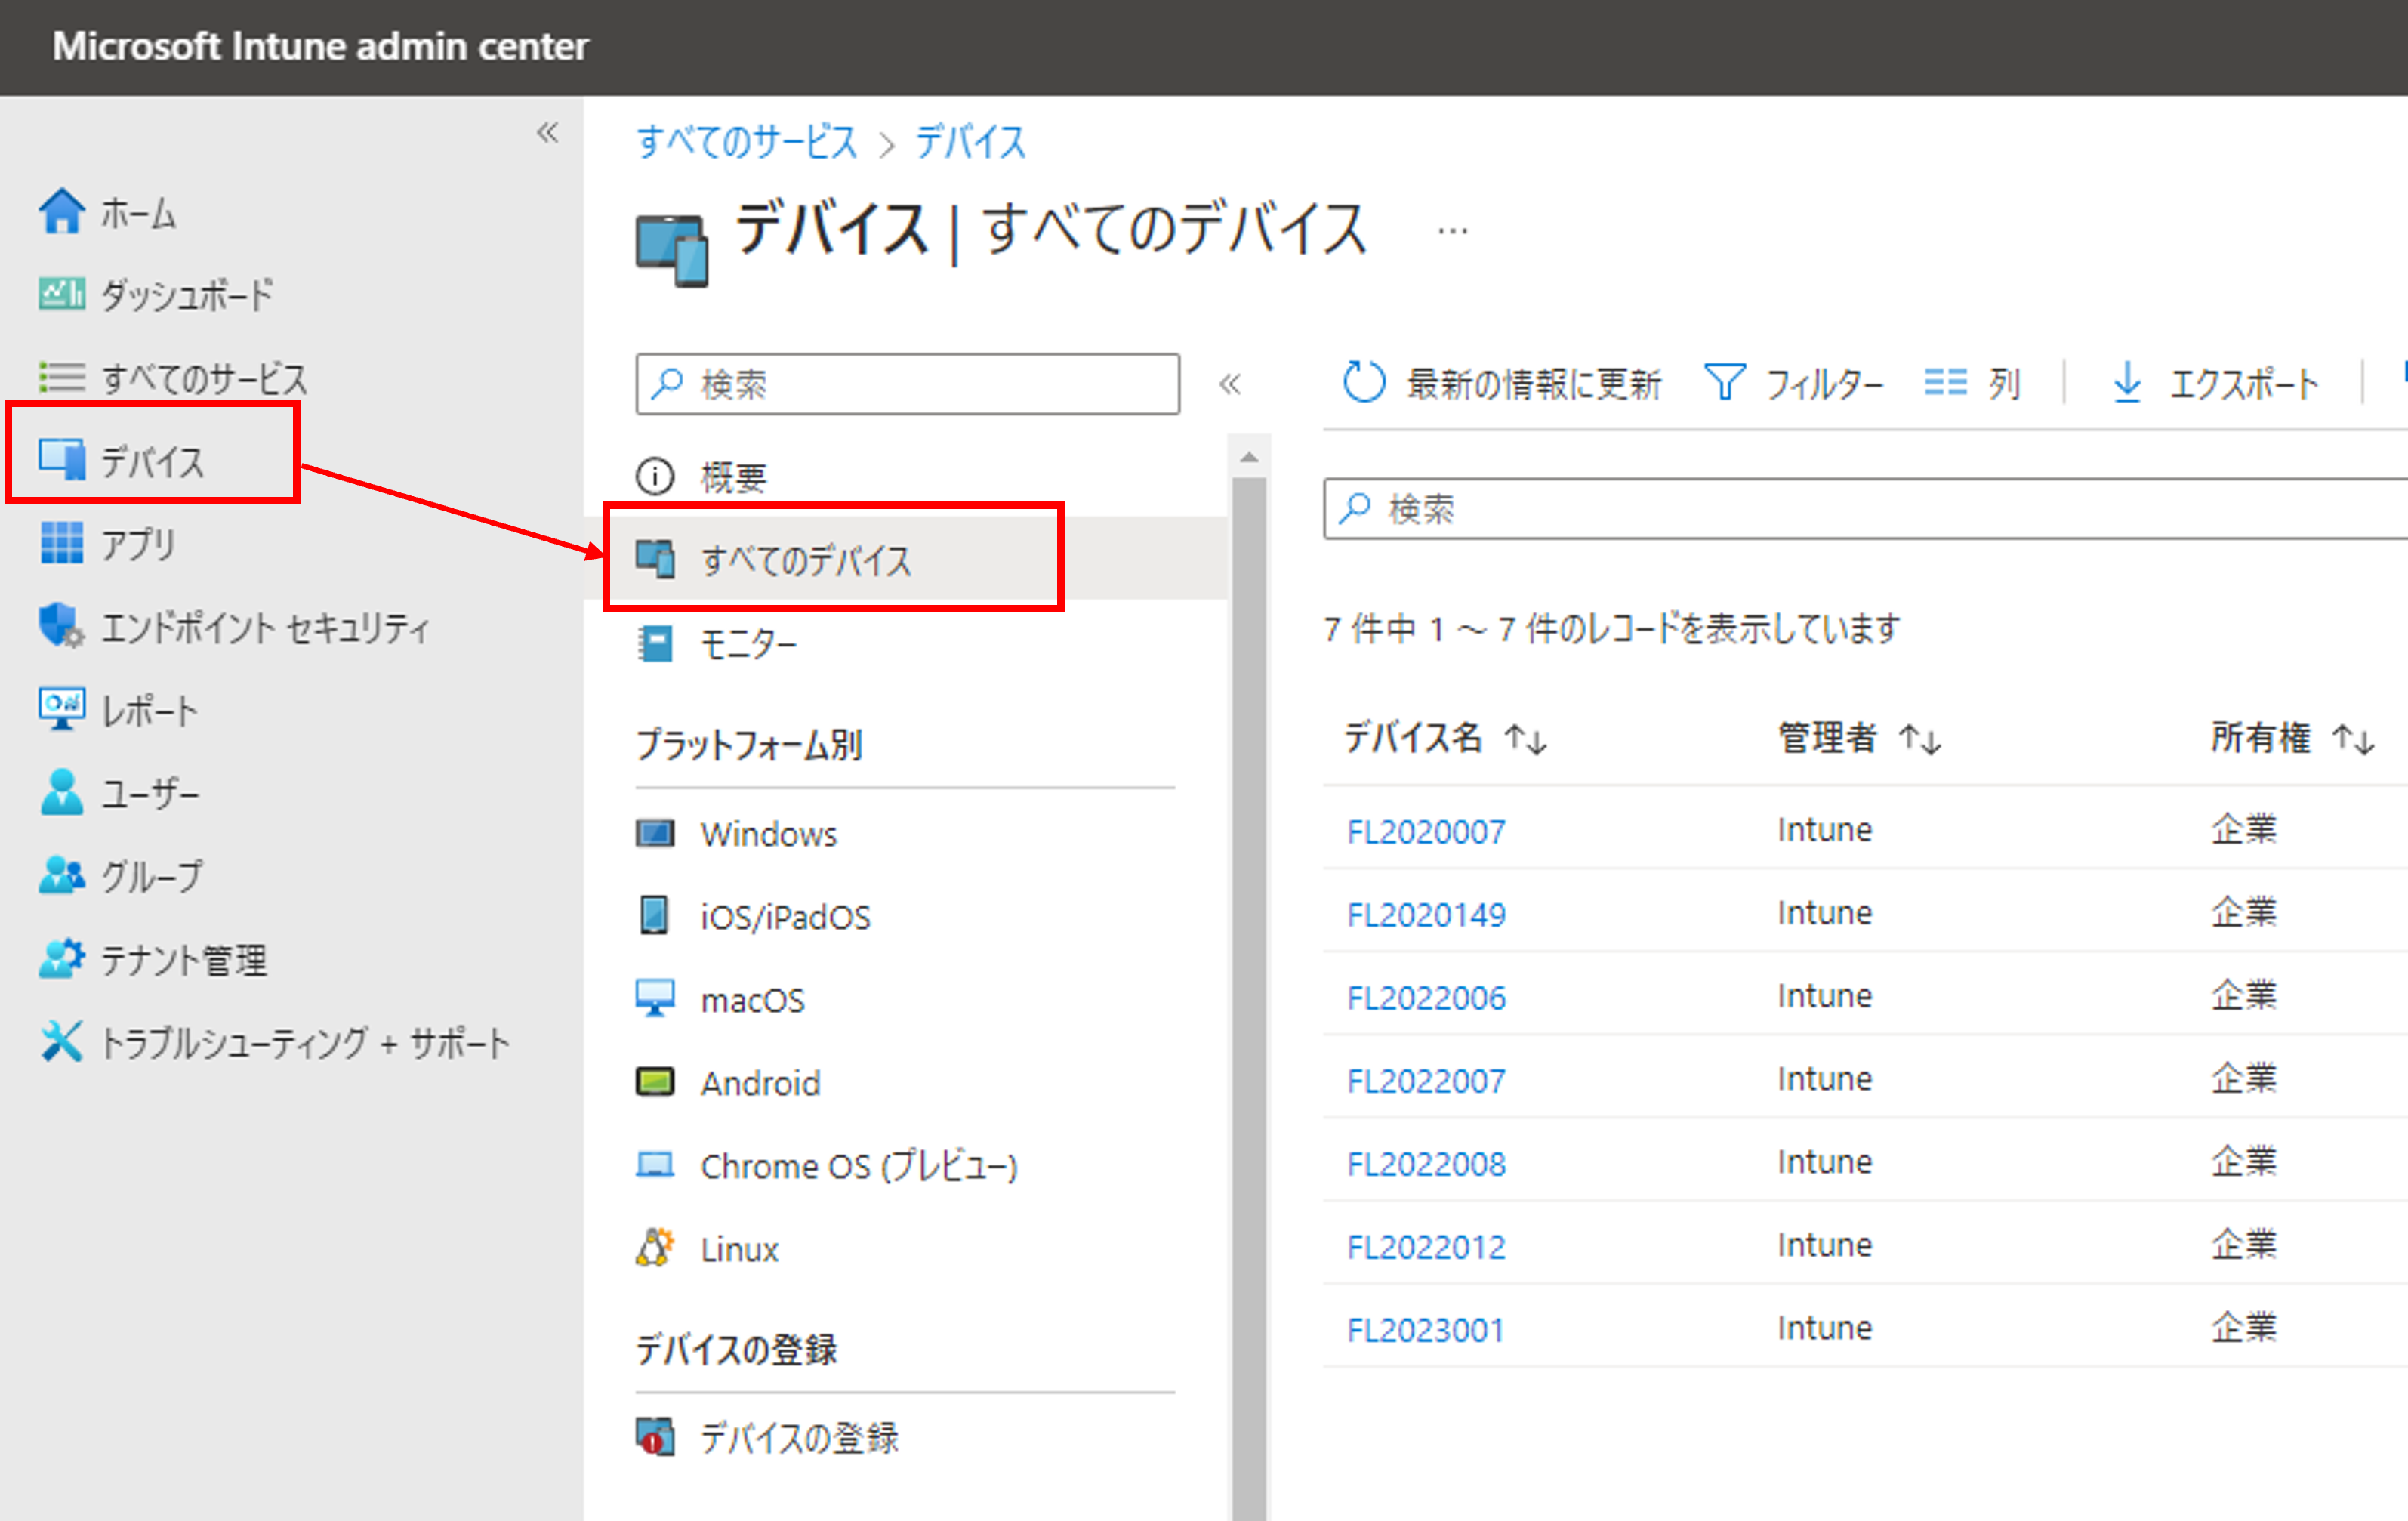Image resolution: width=2408 pixels, height=1521 pixels.
Task: Open Tenant administration (テナント管理) gear icon
Action: pos(62,958)
